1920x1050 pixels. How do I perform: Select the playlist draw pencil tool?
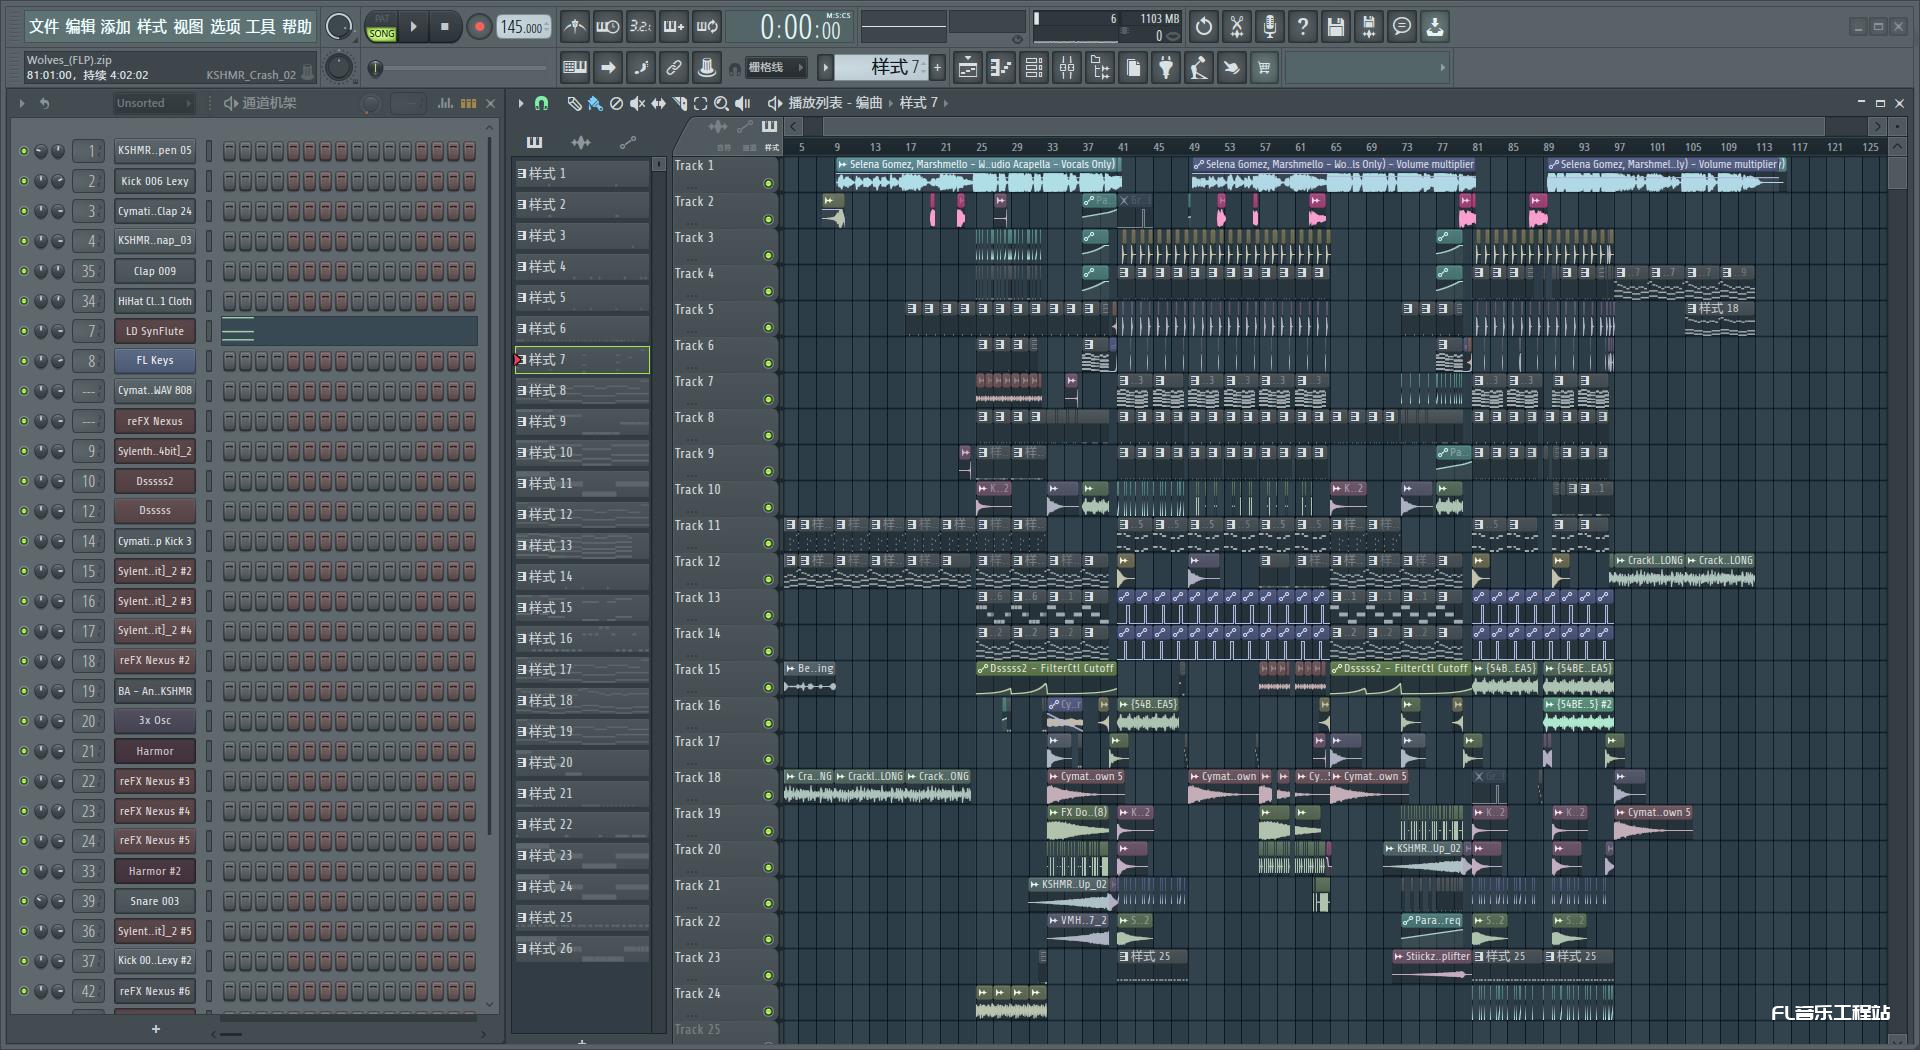click(574, 103)
